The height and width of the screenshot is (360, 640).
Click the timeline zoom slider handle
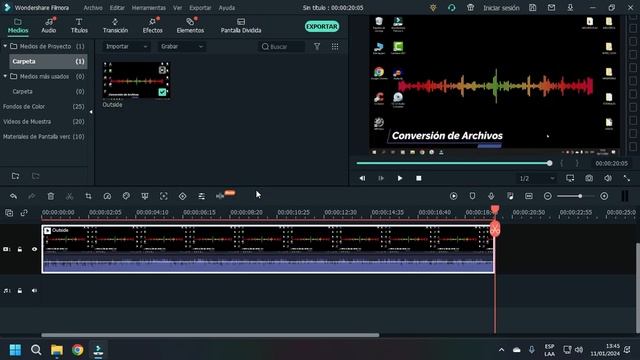[x=580, y=196]
